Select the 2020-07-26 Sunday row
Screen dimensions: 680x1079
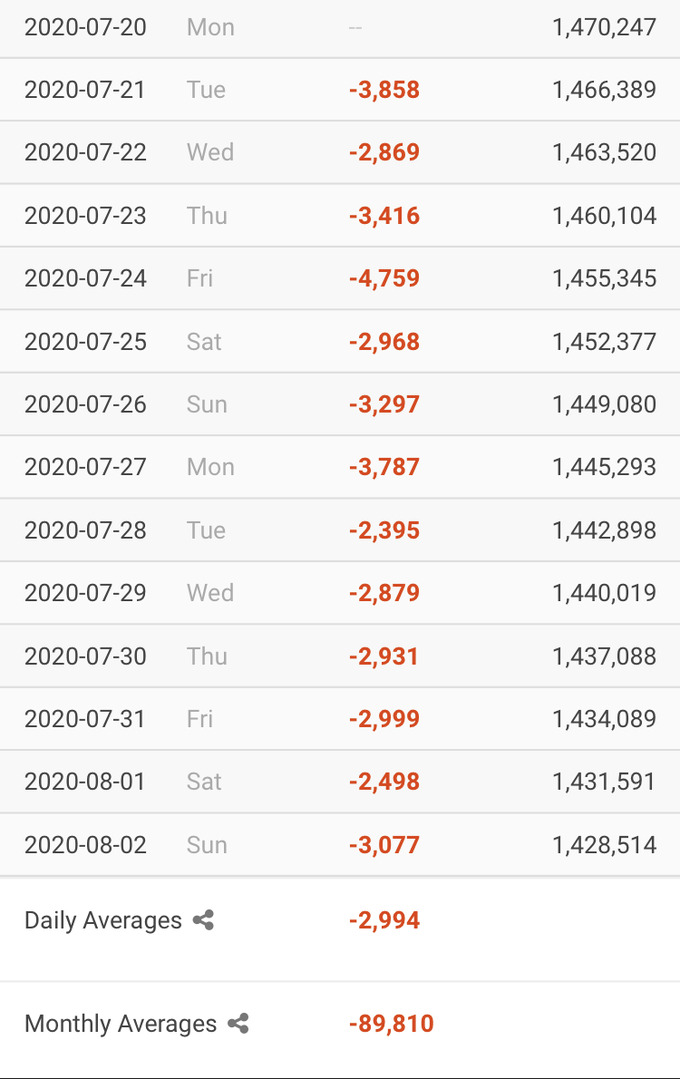point(340,404)
